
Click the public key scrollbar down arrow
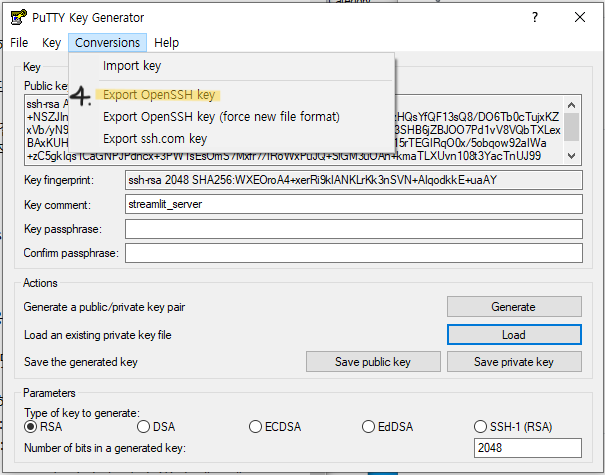click(x=571, y=156)
